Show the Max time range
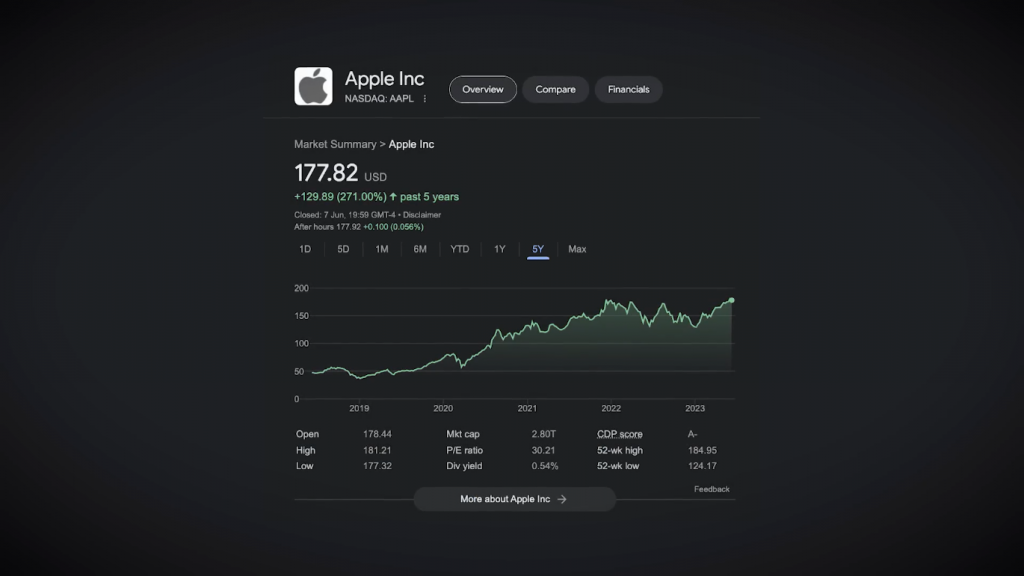The height and width of the screenshot is (576, 1024). [577, 249]
